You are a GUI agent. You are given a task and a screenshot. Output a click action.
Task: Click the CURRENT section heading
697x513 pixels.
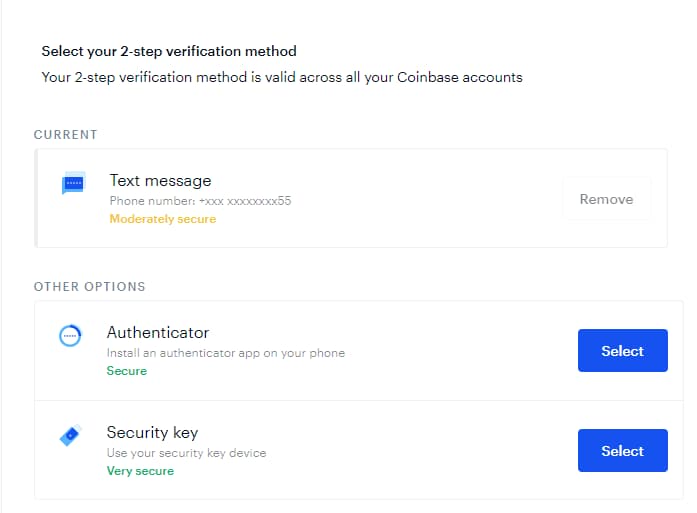click(x=65, y=135)
